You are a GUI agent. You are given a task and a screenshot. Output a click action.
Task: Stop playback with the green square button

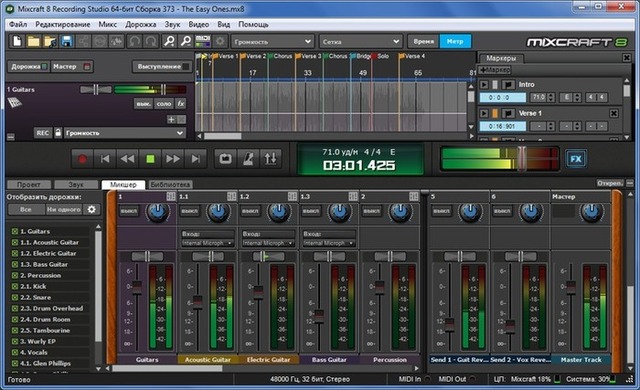pyautogui.click(x=150, y=159)
